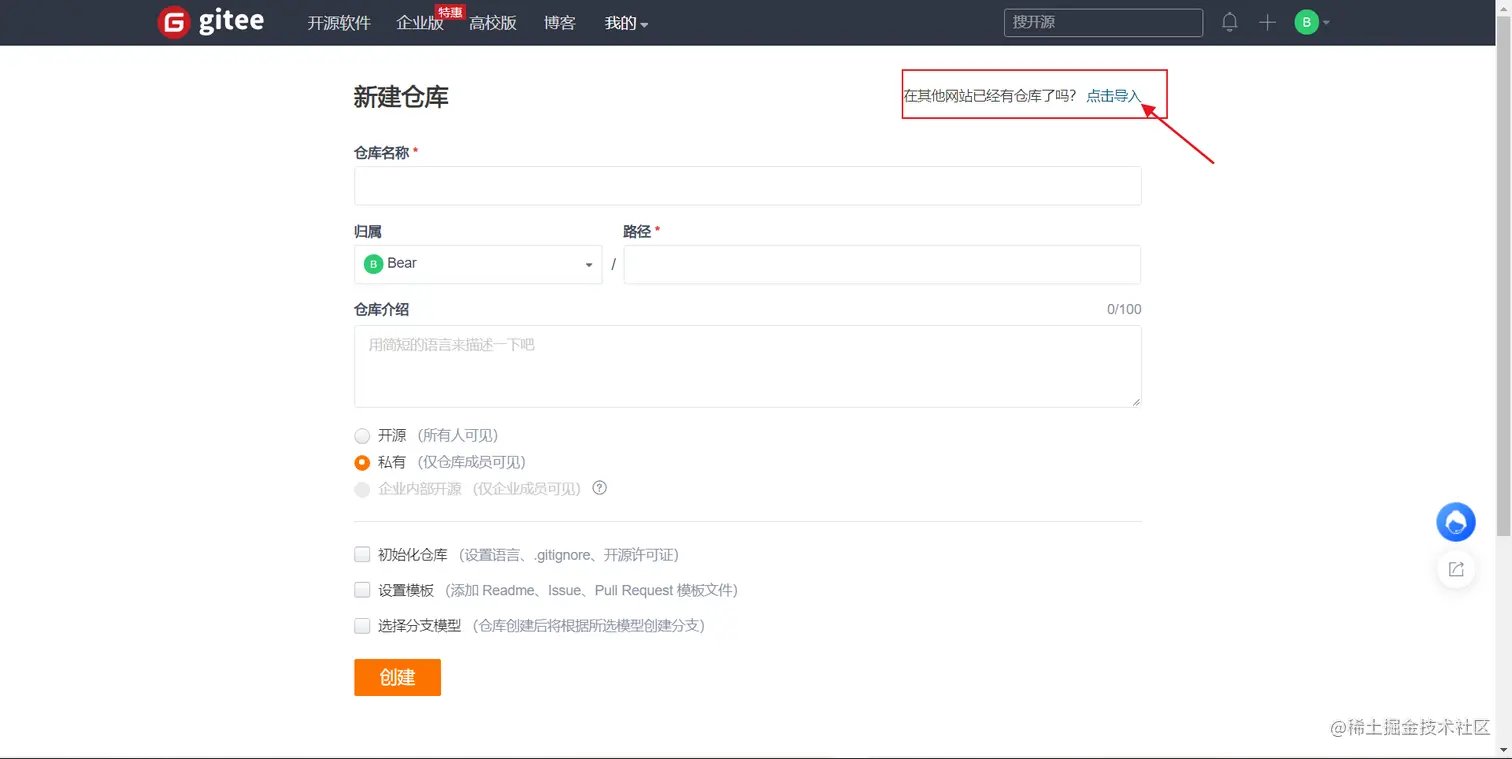This screenshot has height=759, width=1512.
Task: Open 开源软件 in the navigation bar
Action: (x=339, y=23)
